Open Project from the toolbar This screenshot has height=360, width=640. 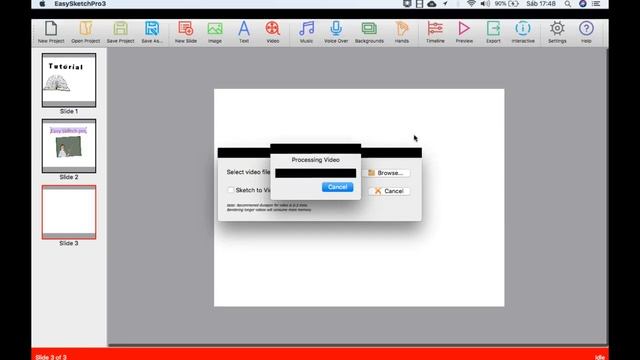86,32
